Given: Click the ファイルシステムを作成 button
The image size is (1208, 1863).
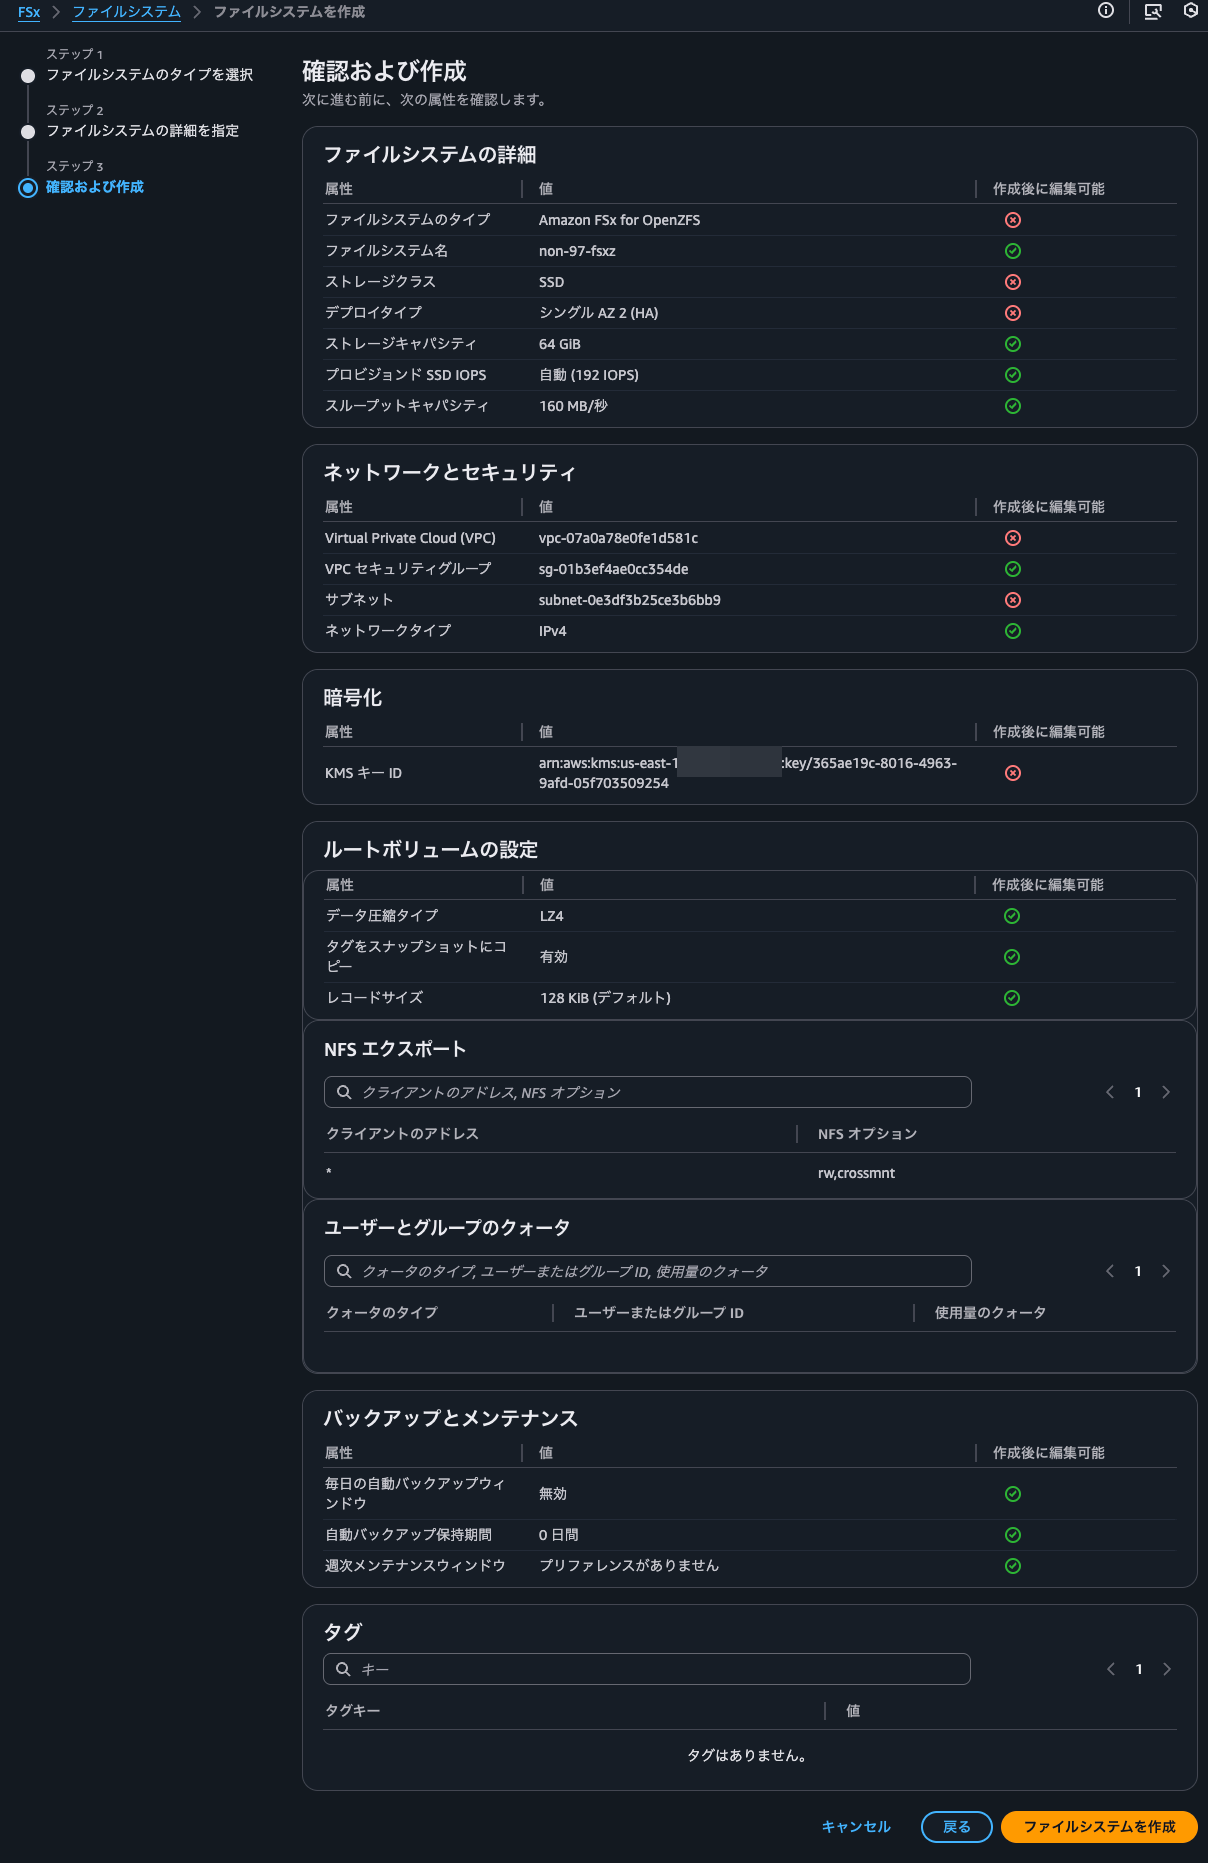Looking at the screenshot, I should pyautogui.click(x=1099, y=1827).
